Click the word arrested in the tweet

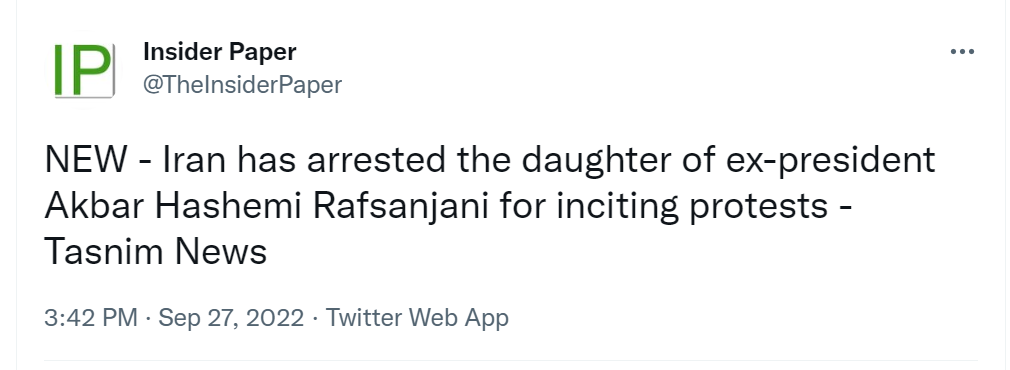pyautogui.click(x=376, y=160)
